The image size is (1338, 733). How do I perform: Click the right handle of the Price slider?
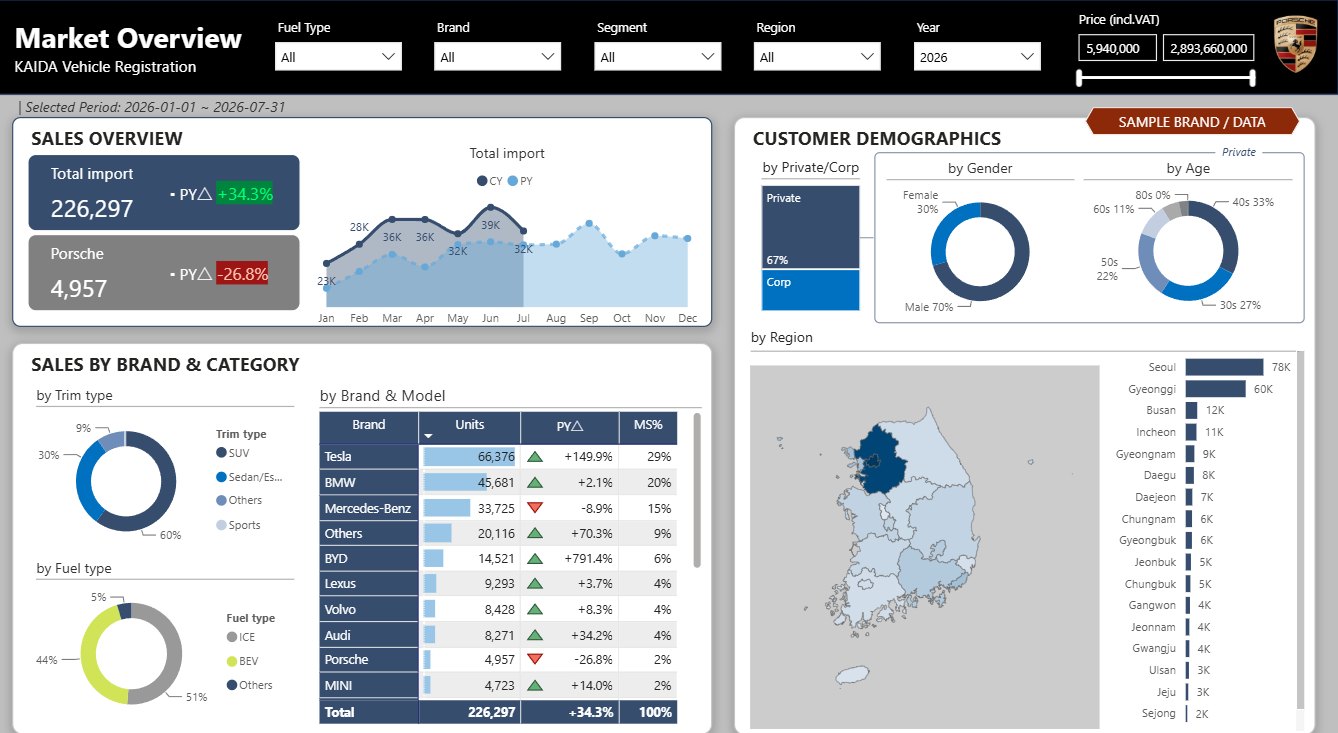coord(1251,78)
